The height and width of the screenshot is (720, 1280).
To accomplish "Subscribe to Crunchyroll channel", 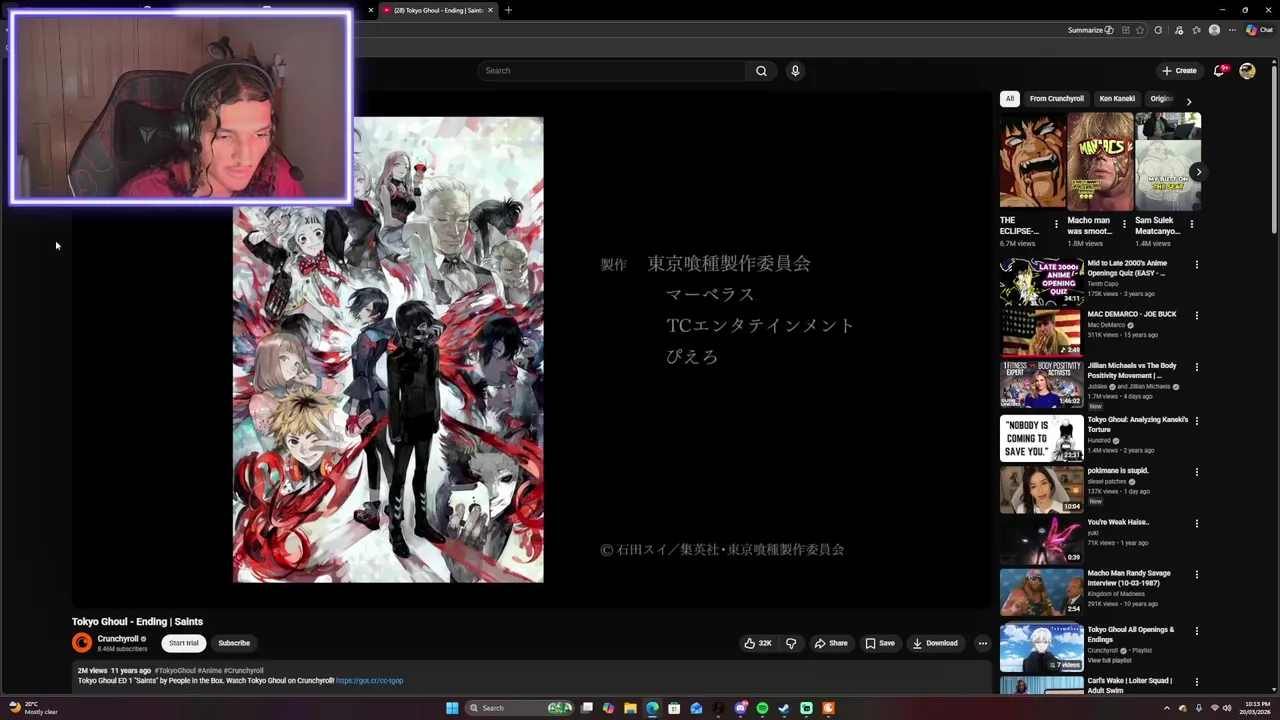I will [x=234, y=643].
